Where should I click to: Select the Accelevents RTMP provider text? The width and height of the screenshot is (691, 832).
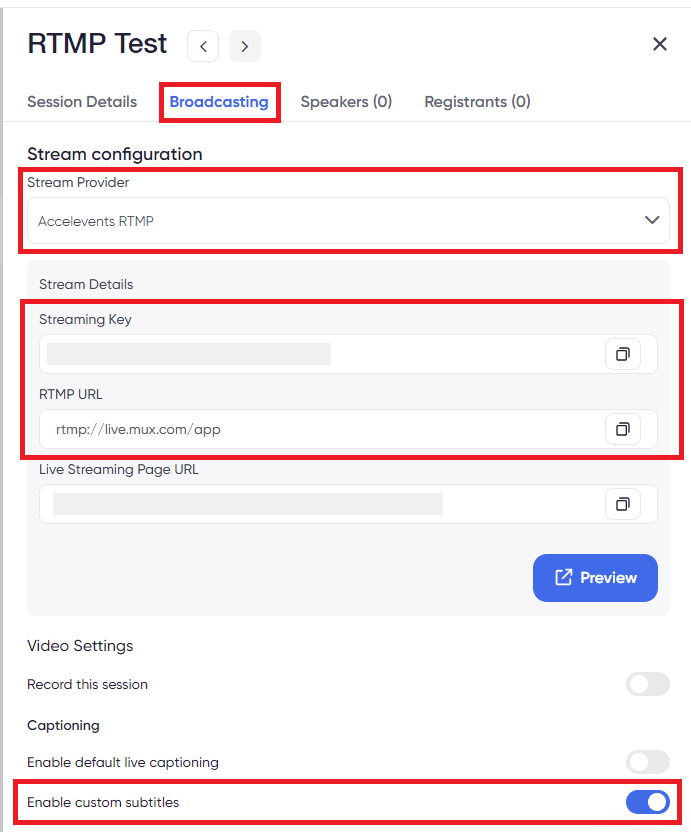pyautogui.click(x=96, y=221)
